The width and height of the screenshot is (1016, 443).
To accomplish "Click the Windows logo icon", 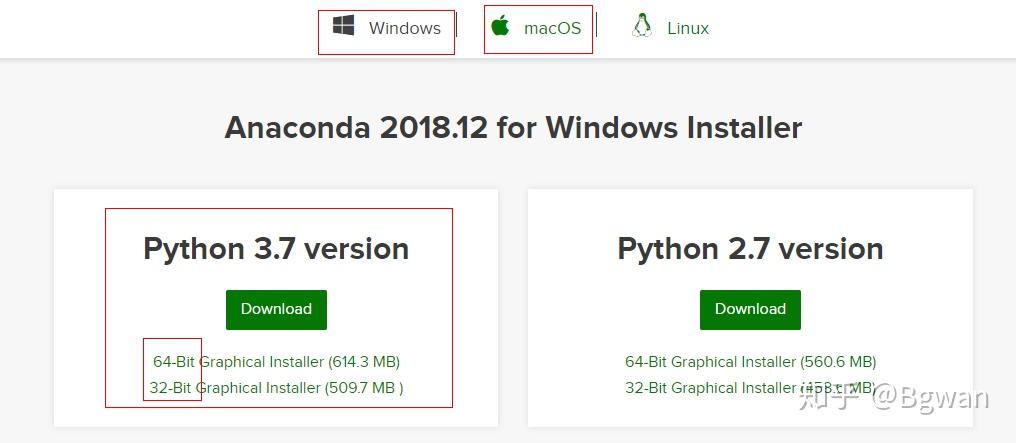I will 344,26.
